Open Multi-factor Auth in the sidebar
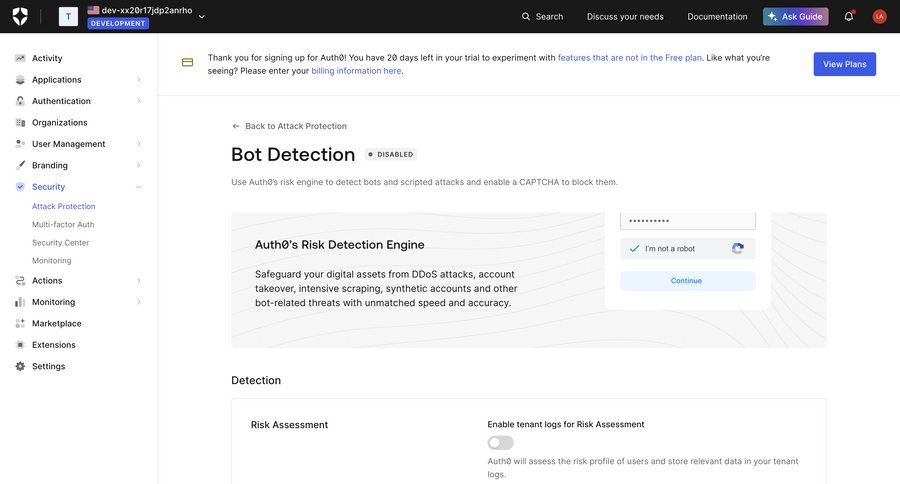This screenshot has height=484, width=900. (63, 224)
